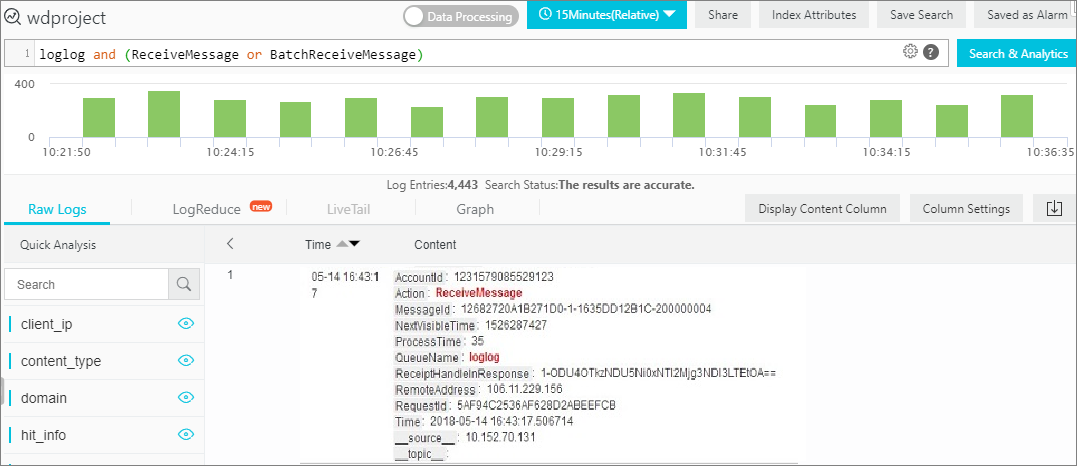Click the Share button
1077x466 pixels.
(x=723, y=14)
